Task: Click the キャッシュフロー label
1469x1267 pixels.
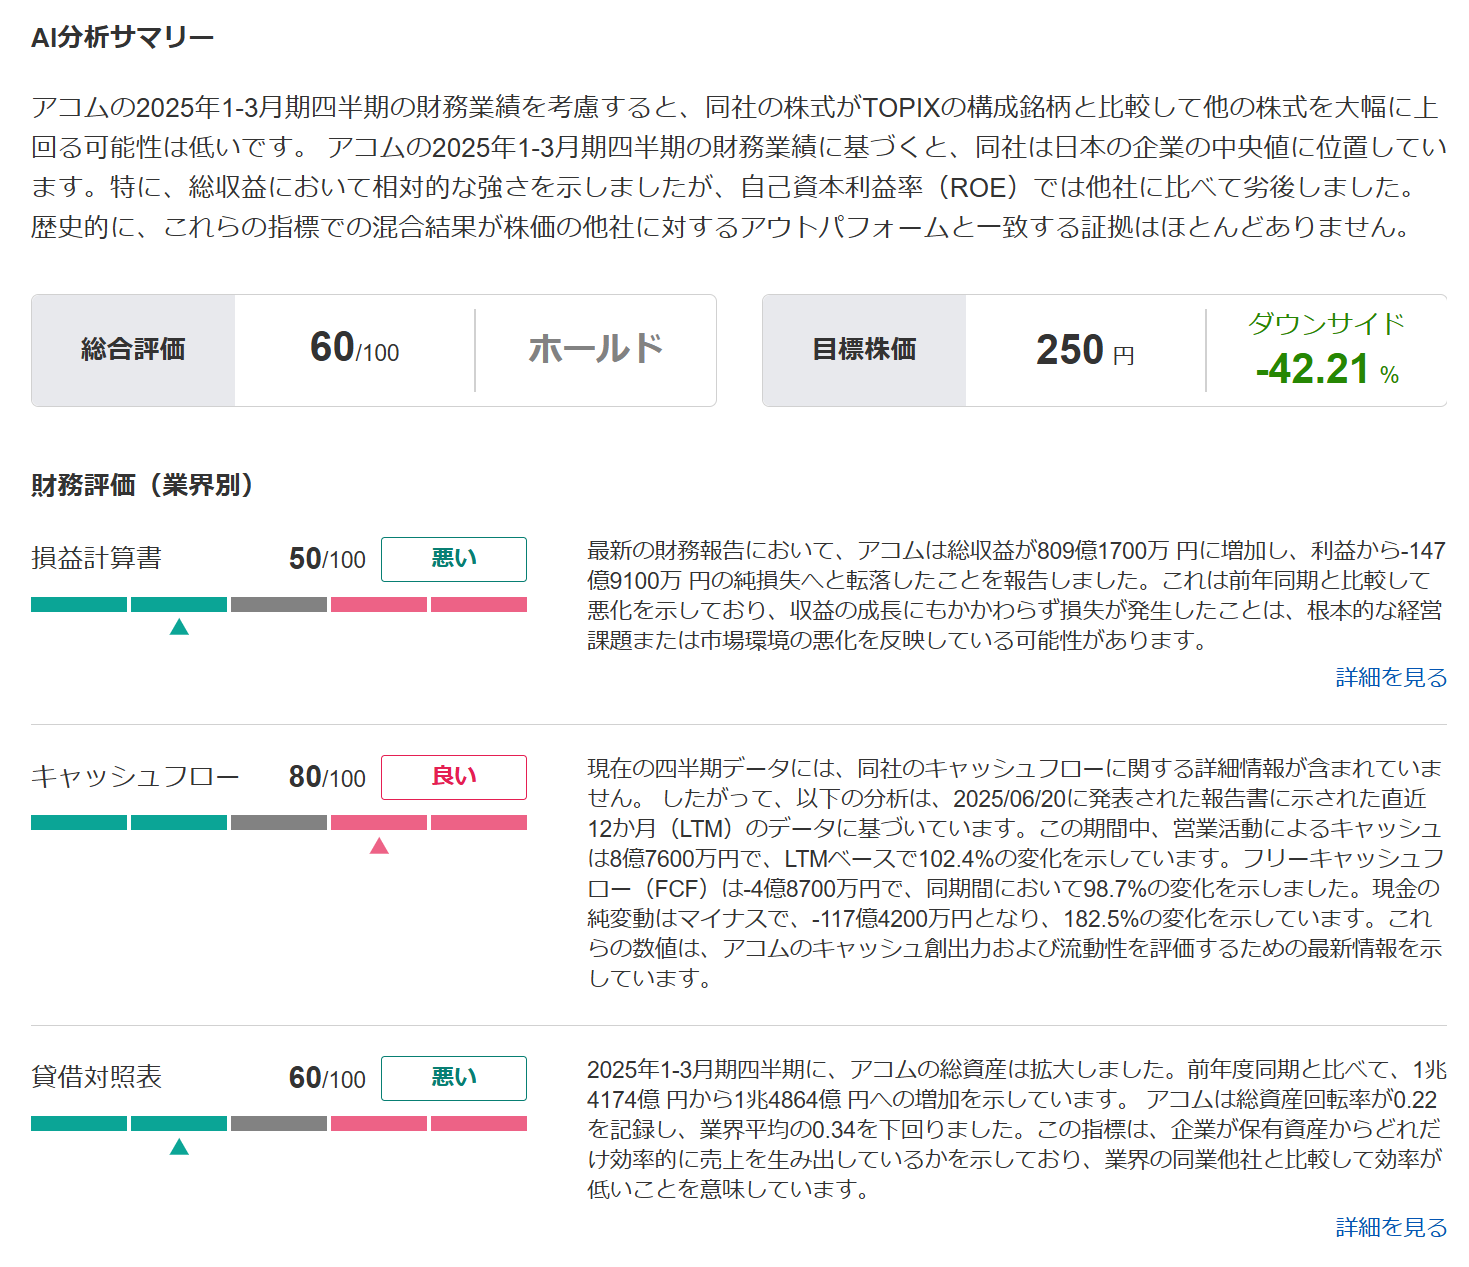Action: point(135,777)
